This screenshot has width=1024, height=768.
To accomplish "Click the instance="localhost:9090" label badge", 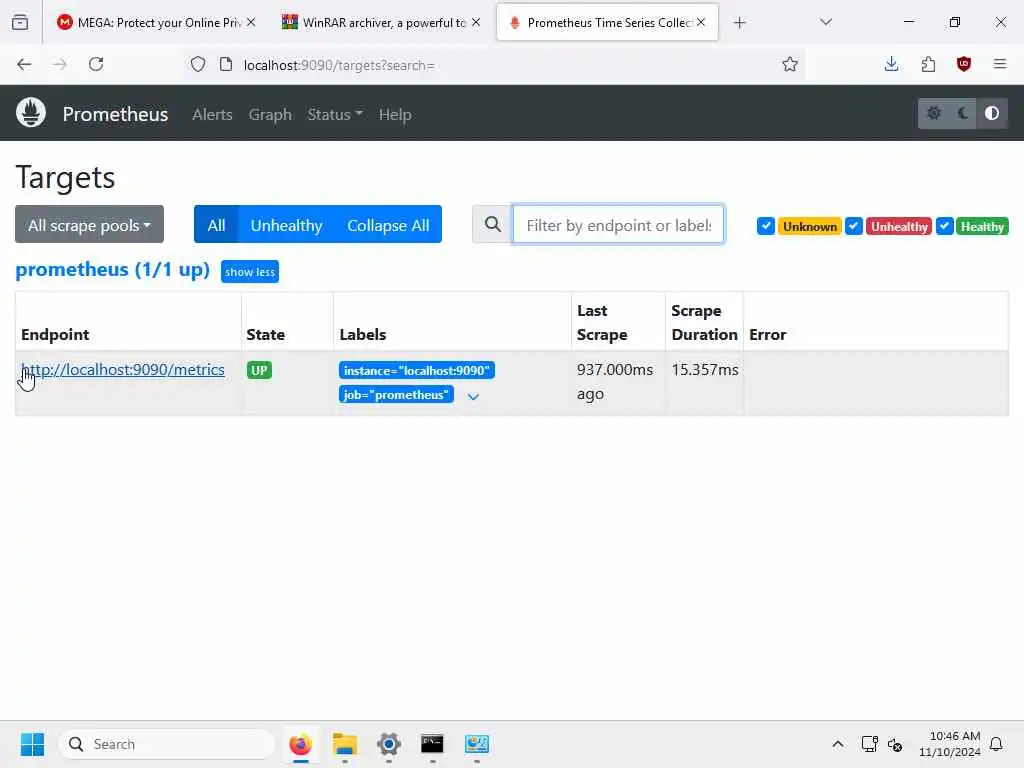I will tap(417, 370).
